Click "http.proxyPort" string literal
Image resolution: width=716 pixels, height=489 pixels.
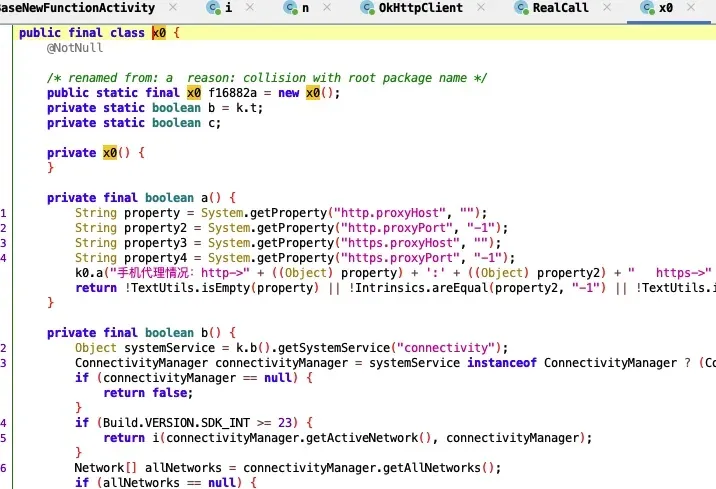396,228
